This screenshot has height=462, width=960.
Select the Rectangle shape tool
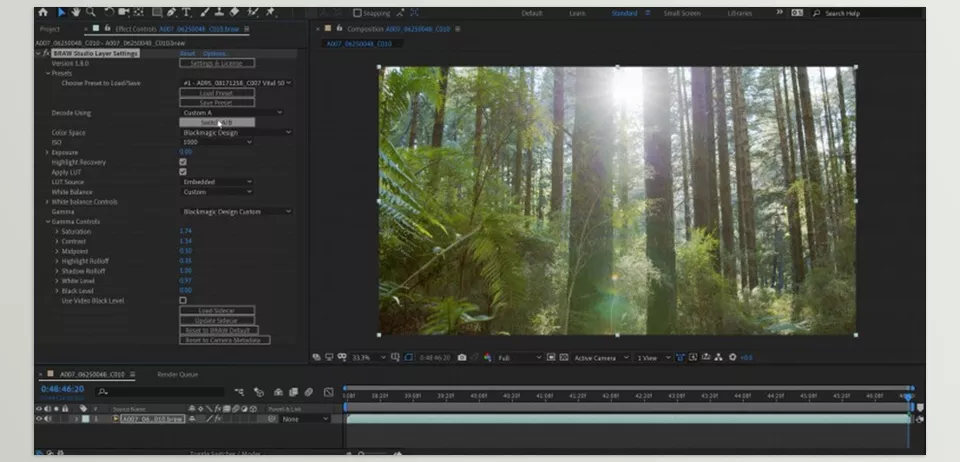pos(157,12)
